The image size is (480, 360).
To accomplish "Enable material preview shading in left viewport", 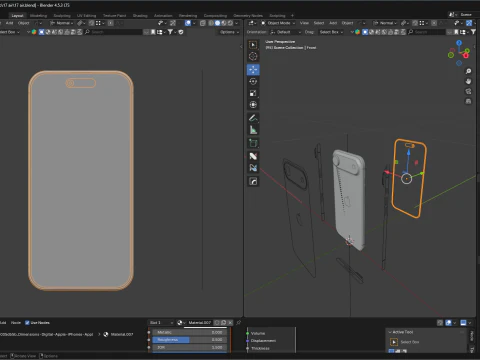I will [224, 23].
